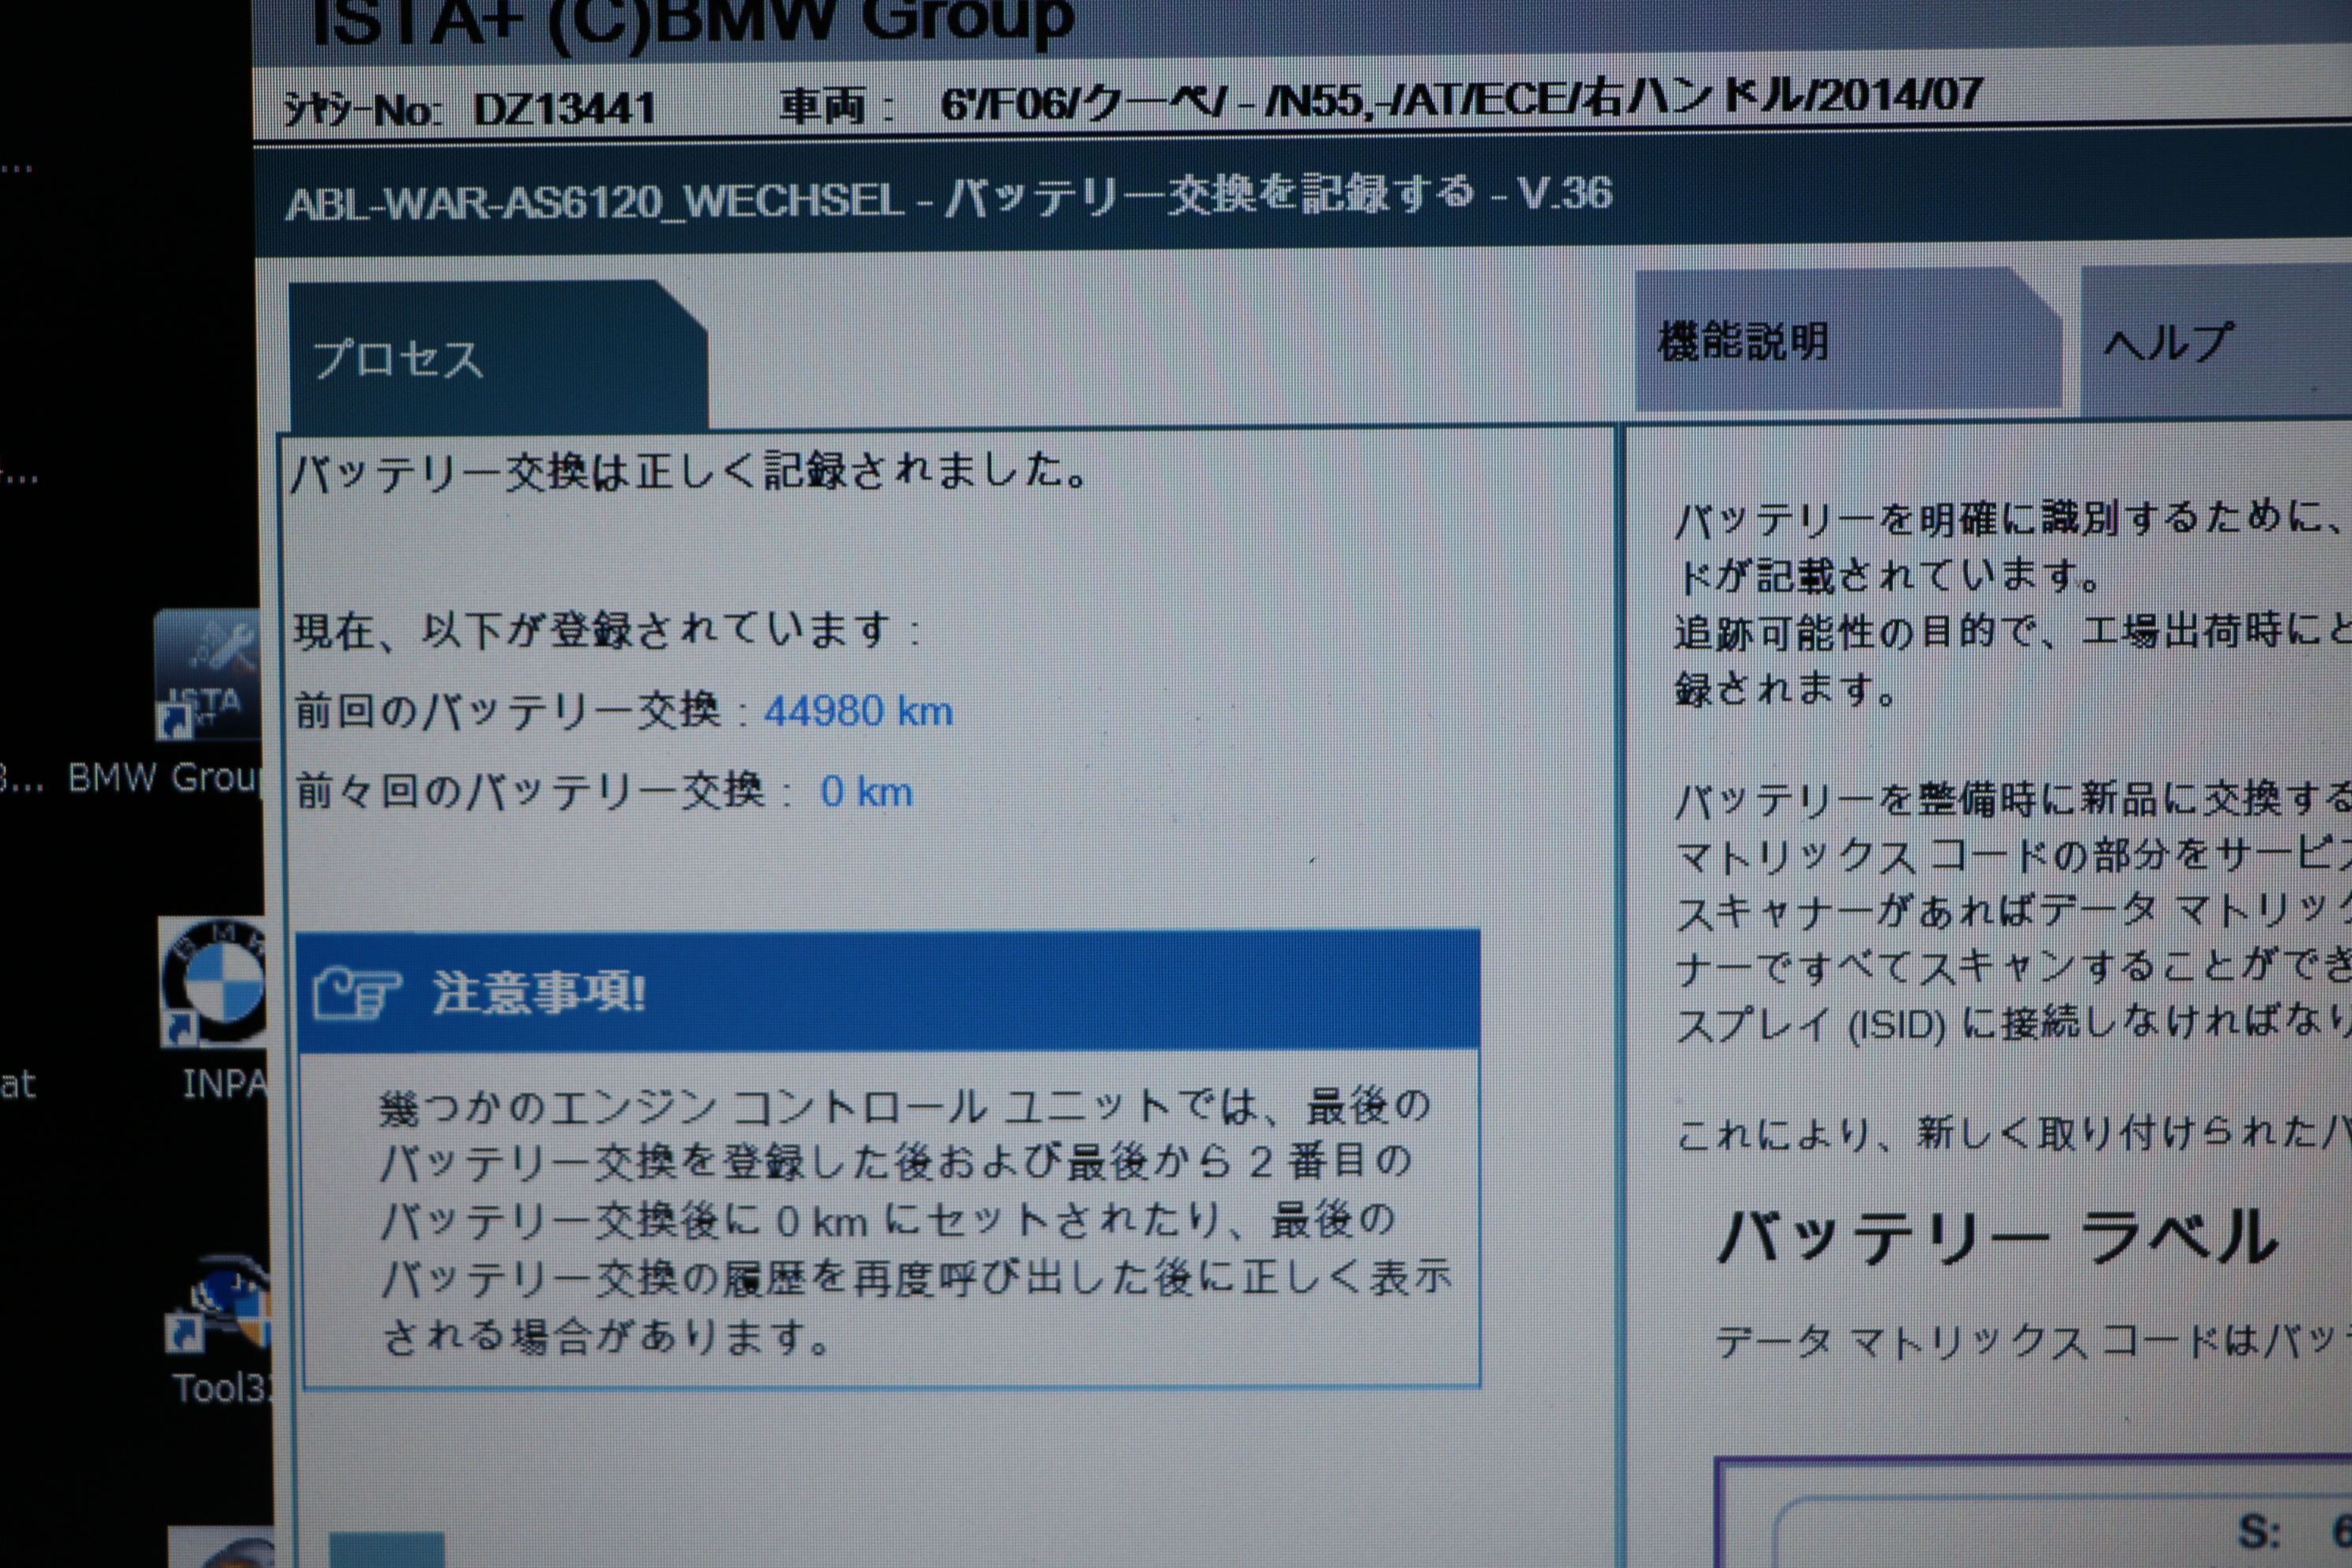The width and height of the screenshot is (2352, 1568).
Task: Open the BMW logo INPA desktop icon
Action: (212, 982)
